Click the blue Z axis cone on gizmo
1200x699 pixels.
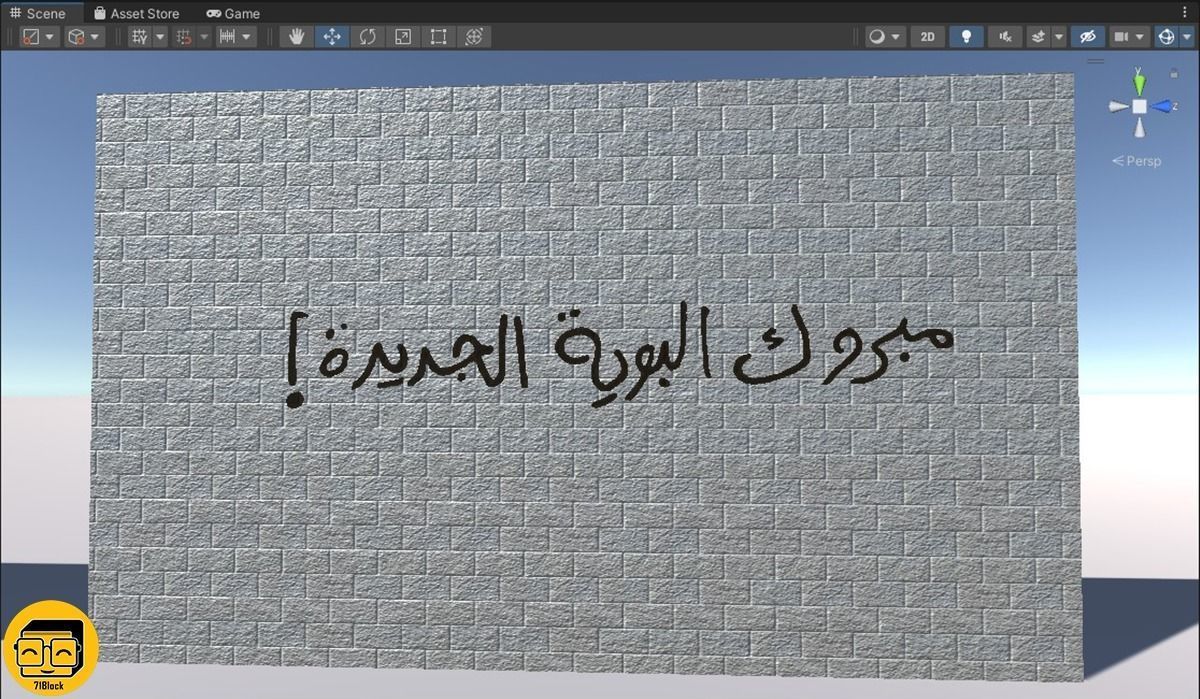click(1162, 106)
